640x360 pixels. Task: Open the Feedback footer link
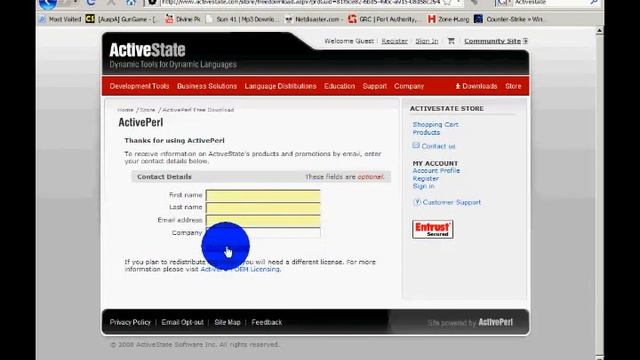coord(267,322)
